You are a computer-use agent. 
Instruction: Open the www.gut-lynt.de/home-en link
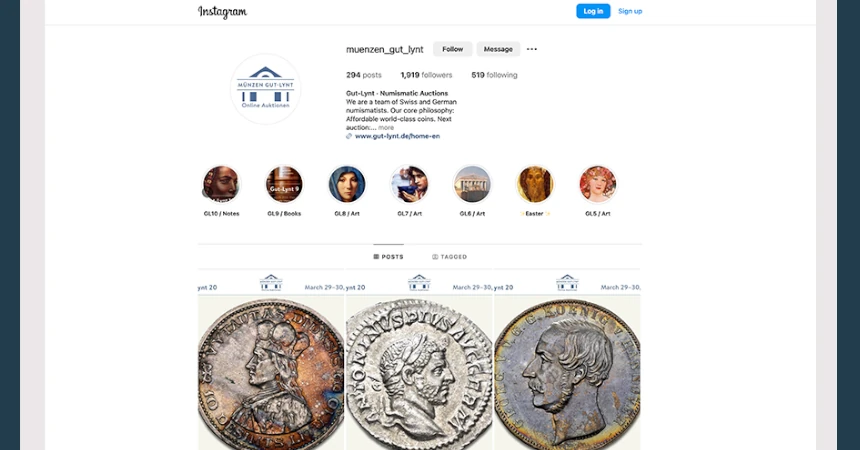point(397,136)
